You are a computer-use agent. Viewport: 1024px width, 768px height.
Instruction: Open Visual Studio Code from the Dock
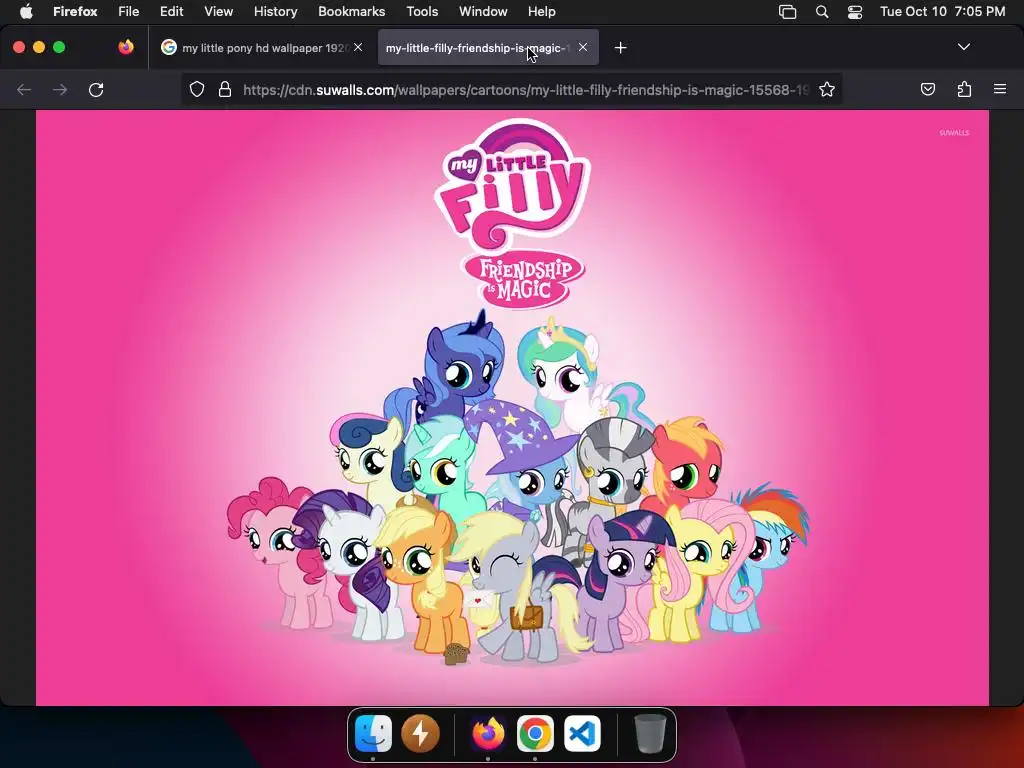583,733
